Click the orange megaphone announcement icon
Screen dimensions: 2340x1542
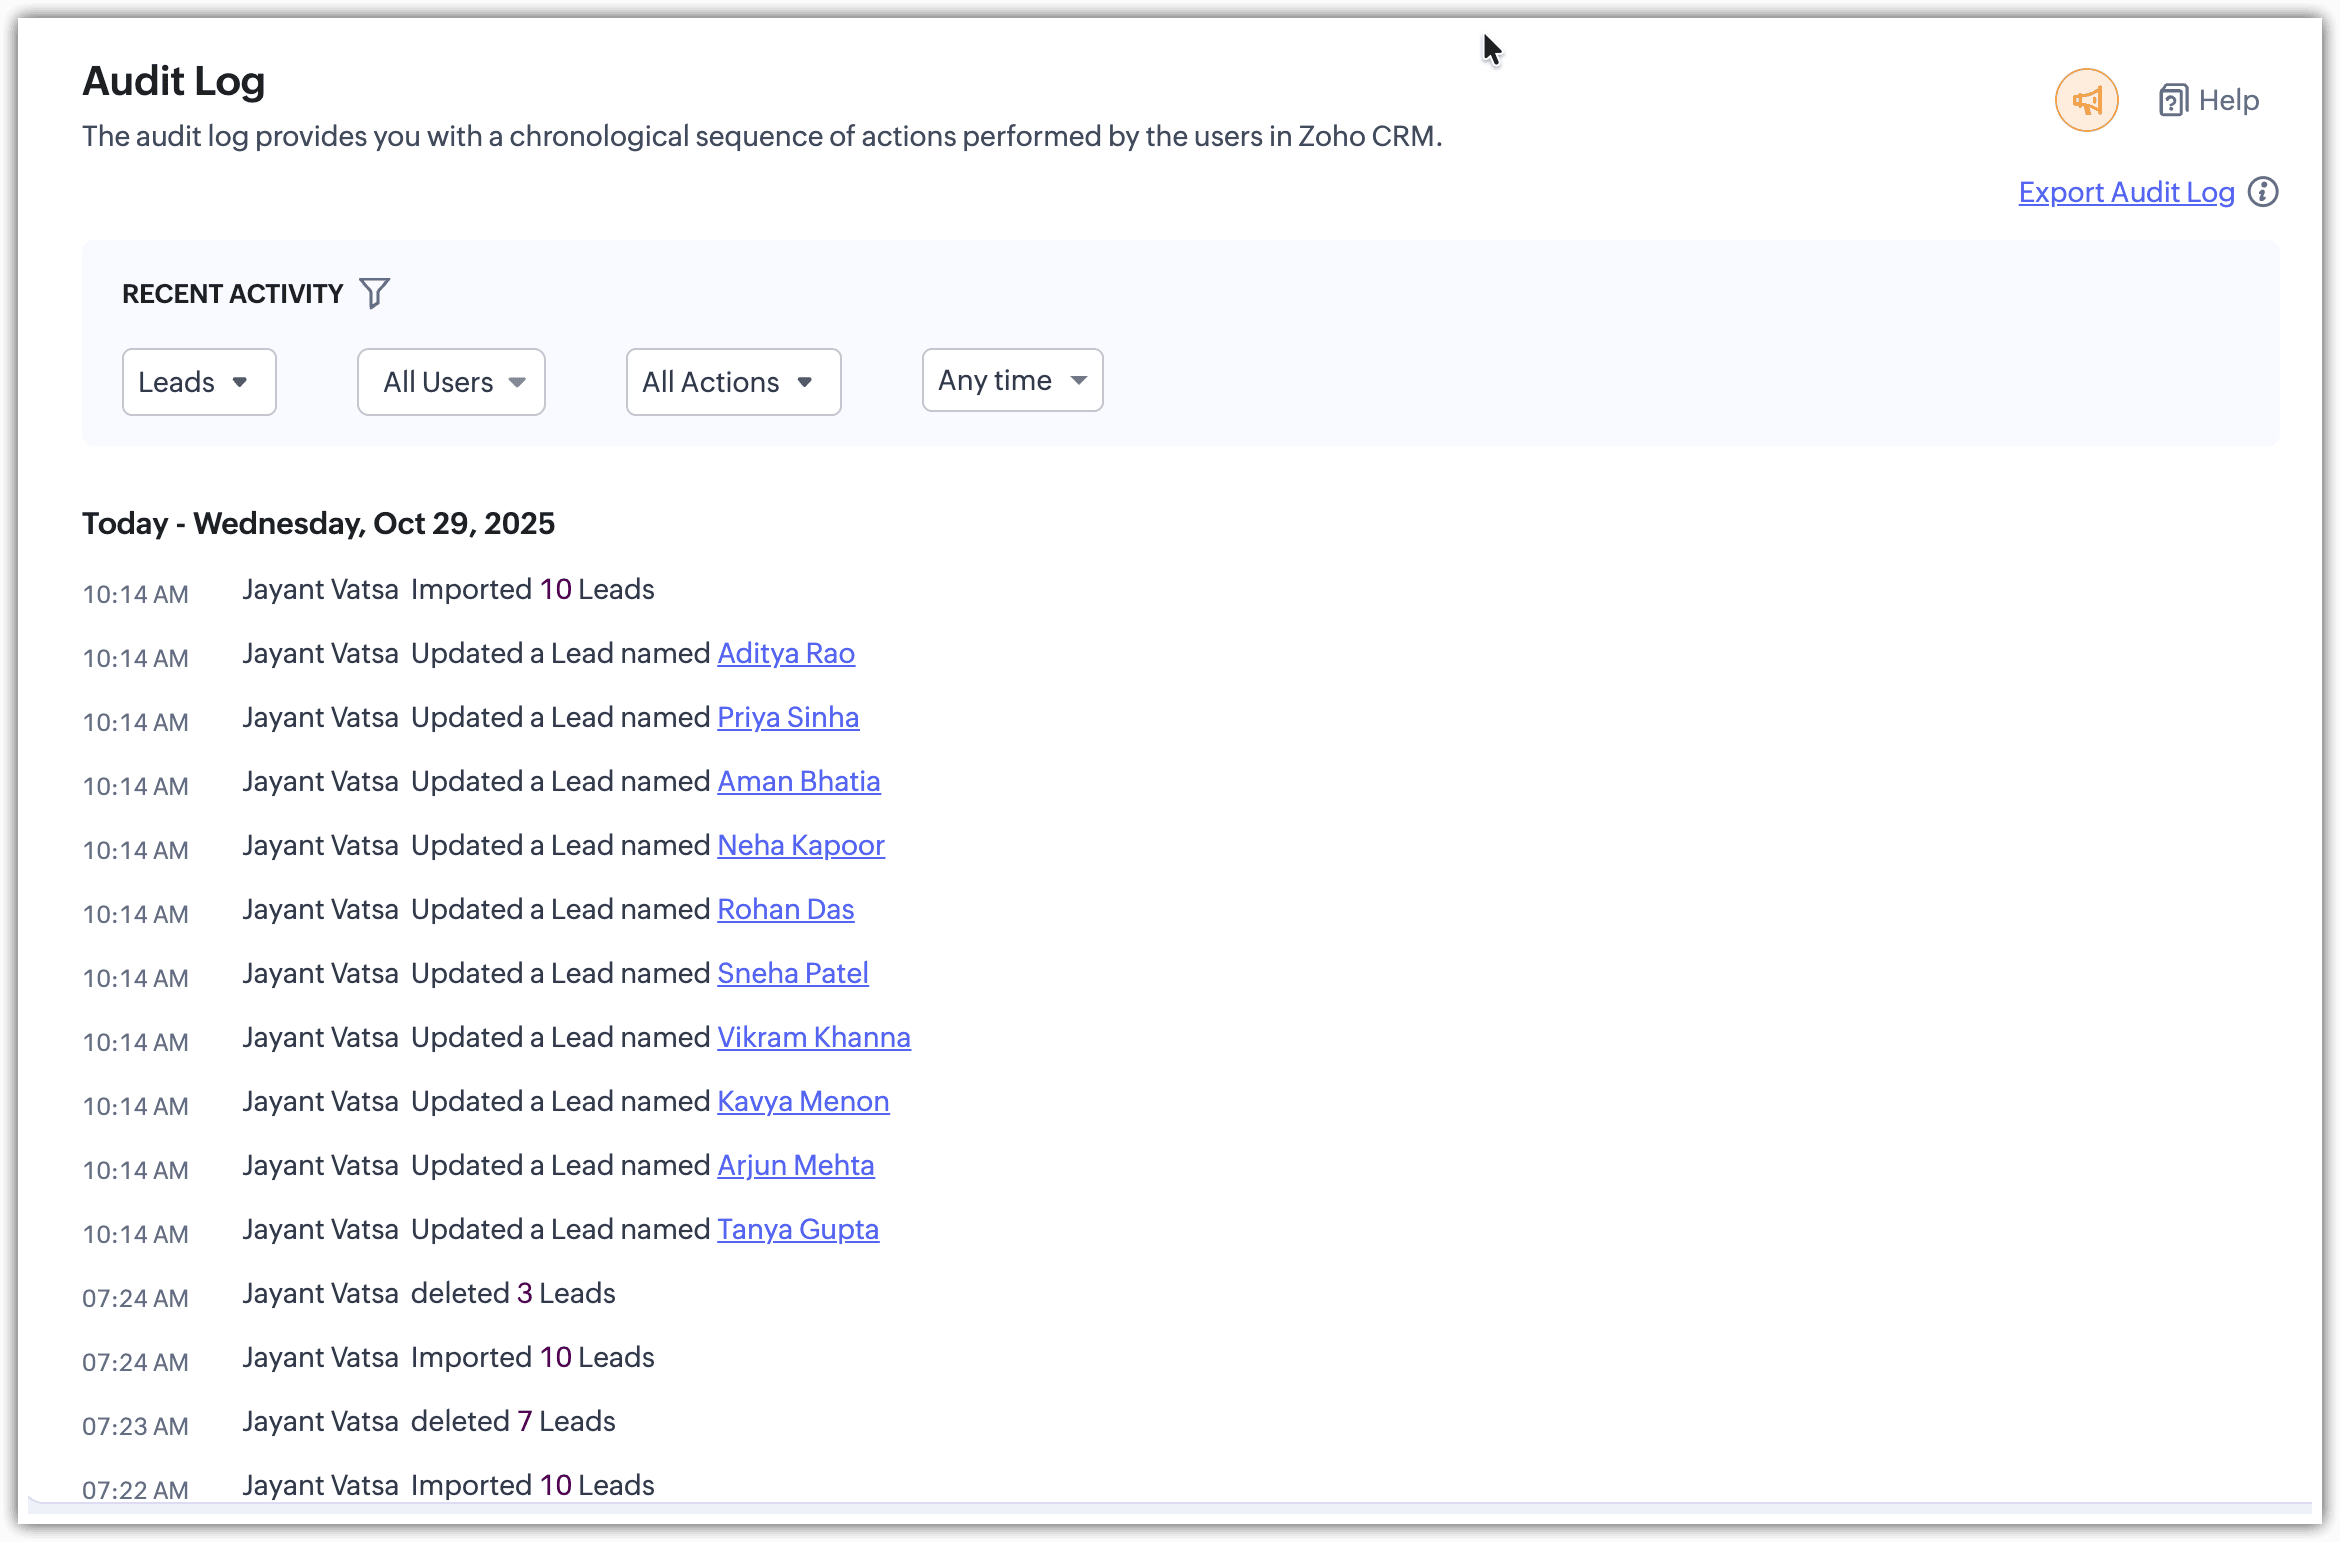pyautogui.click(x=2086, y=100)
